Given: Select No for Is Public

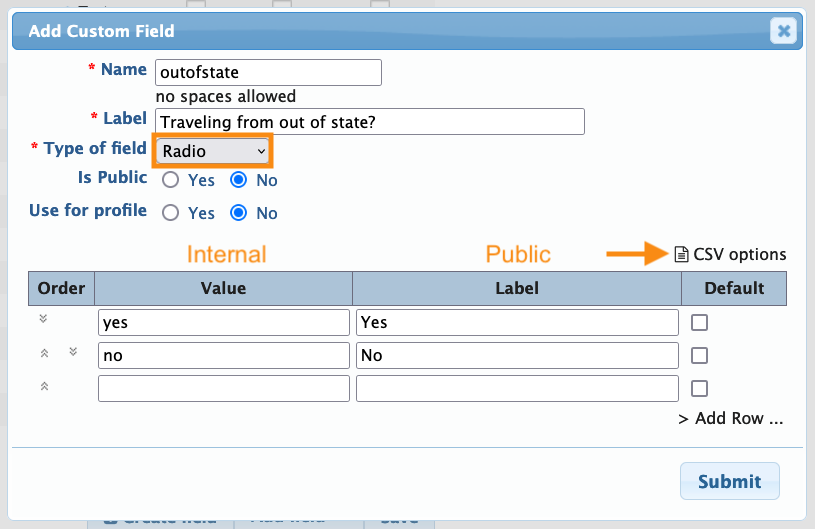Looking at the screenshot, I should coord(239,181).
